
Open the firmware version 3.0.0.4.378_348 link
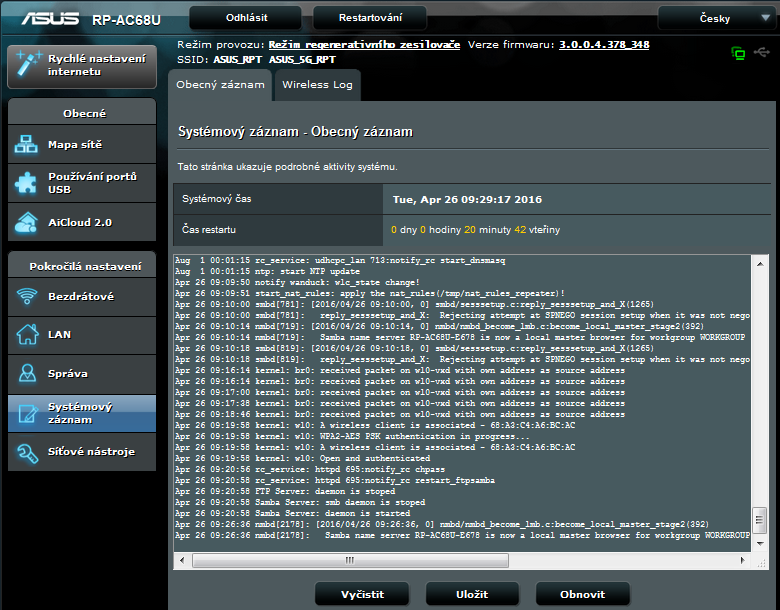603,45
